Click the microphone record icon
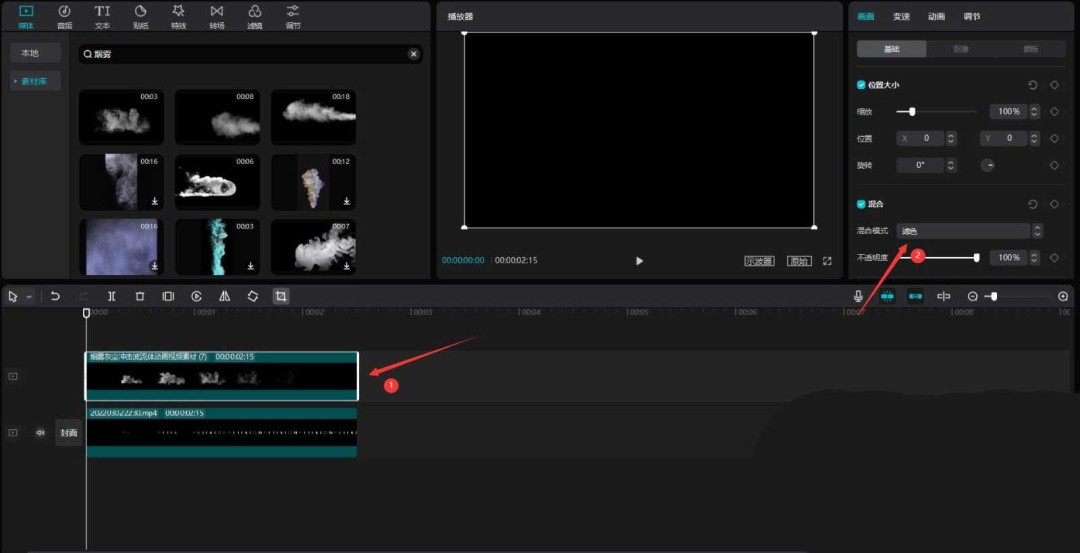Viewport: 1080px width, 553px height. [x=858, y=297]
